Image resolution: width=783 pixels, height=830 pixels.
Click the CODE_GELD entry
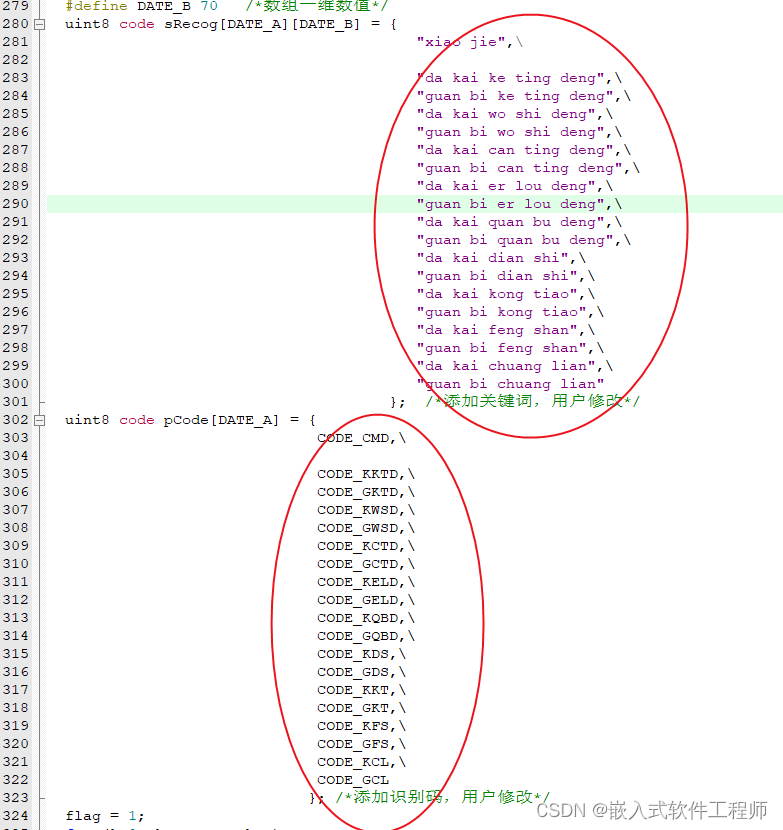357,600
